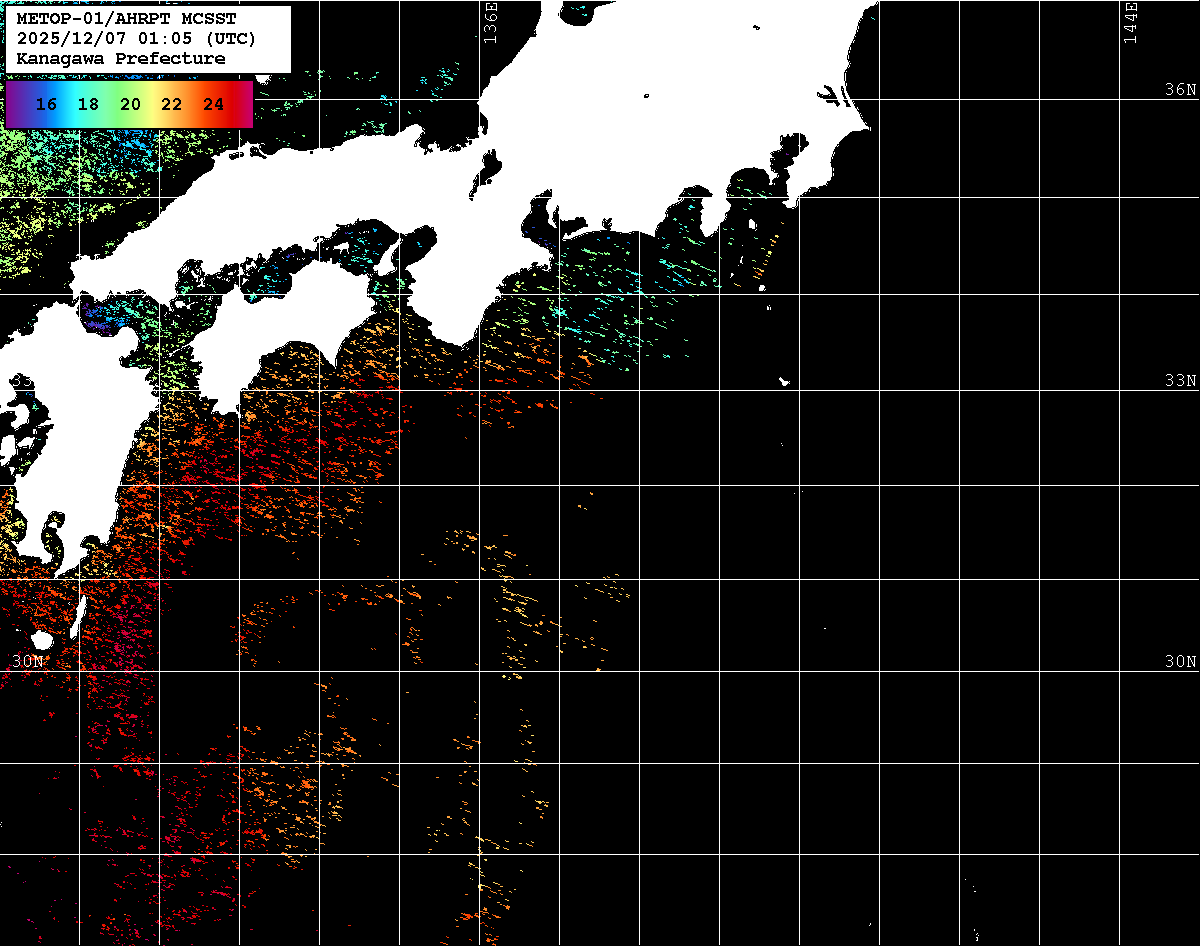The height and width of the screenshot is (946, 1200).
Task: Click the 24 value on the color scale
Action: coord(213,104)
